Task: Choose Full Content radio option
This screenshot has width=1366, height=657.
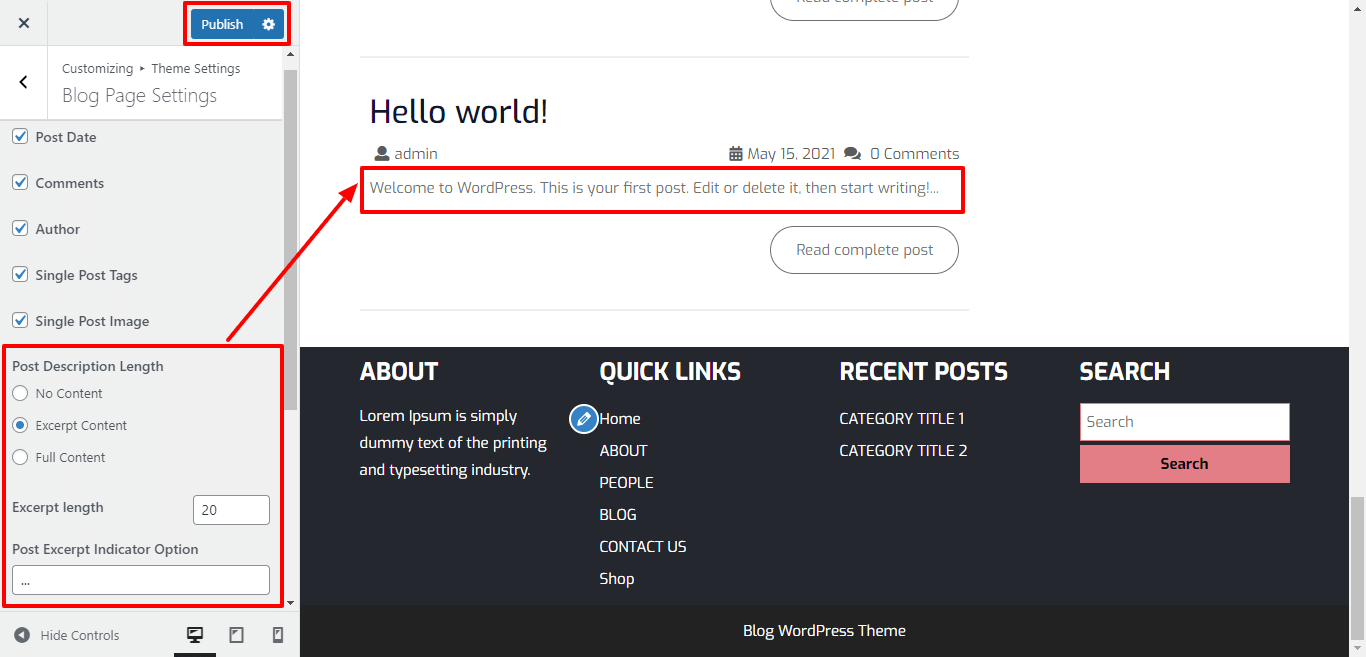Action: (20, 458)
